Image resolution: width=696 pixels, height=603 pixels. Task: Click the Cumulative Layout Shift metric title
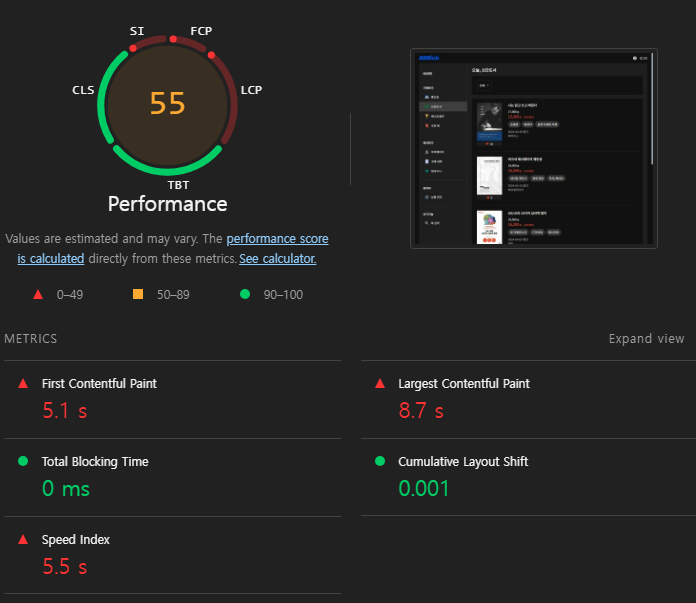pyautogui.click(x=463, y=462)
